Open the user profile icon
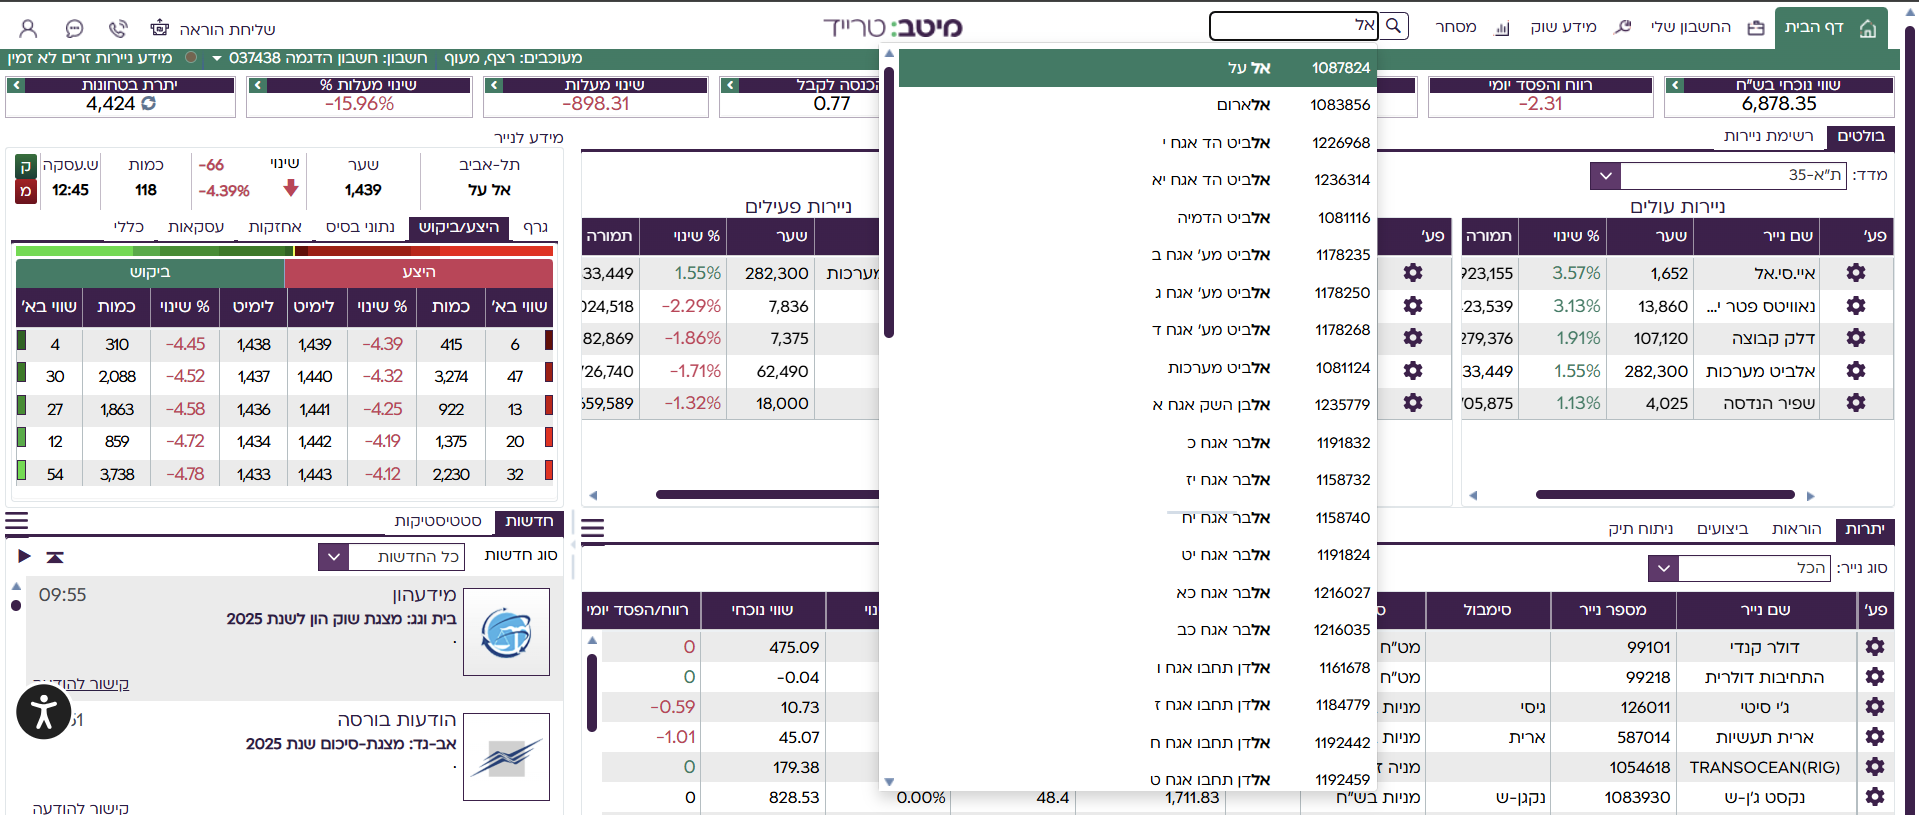 (x=29, y=28)
